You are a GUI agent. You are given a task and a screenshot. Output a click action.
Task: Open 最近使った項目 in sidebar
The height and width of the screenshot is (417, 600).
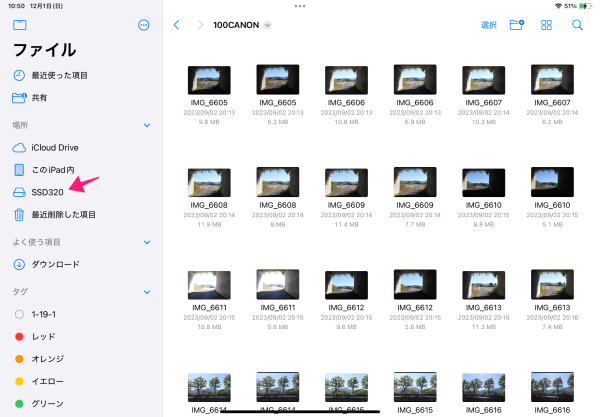59,76
